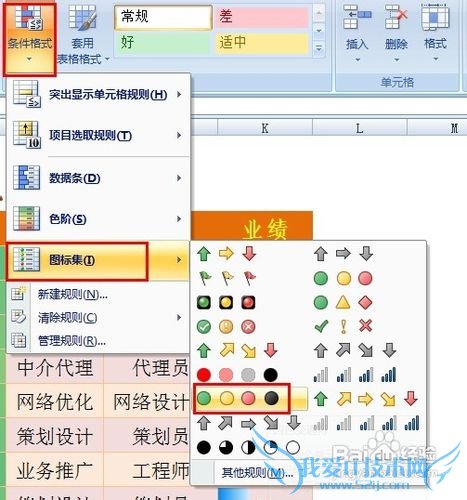
Task: Select the three signs circle-triangle-diamond set
Action: [343, 303]
